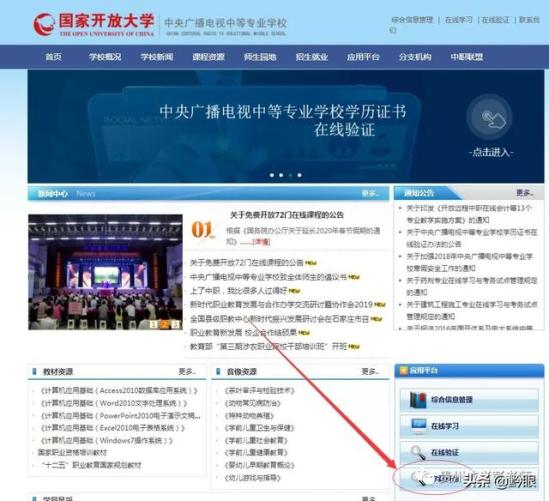The width and height of the screenshot is (549, 501).
Task: Open video 《宠物常见病防治》
Action: coord(252,403)
